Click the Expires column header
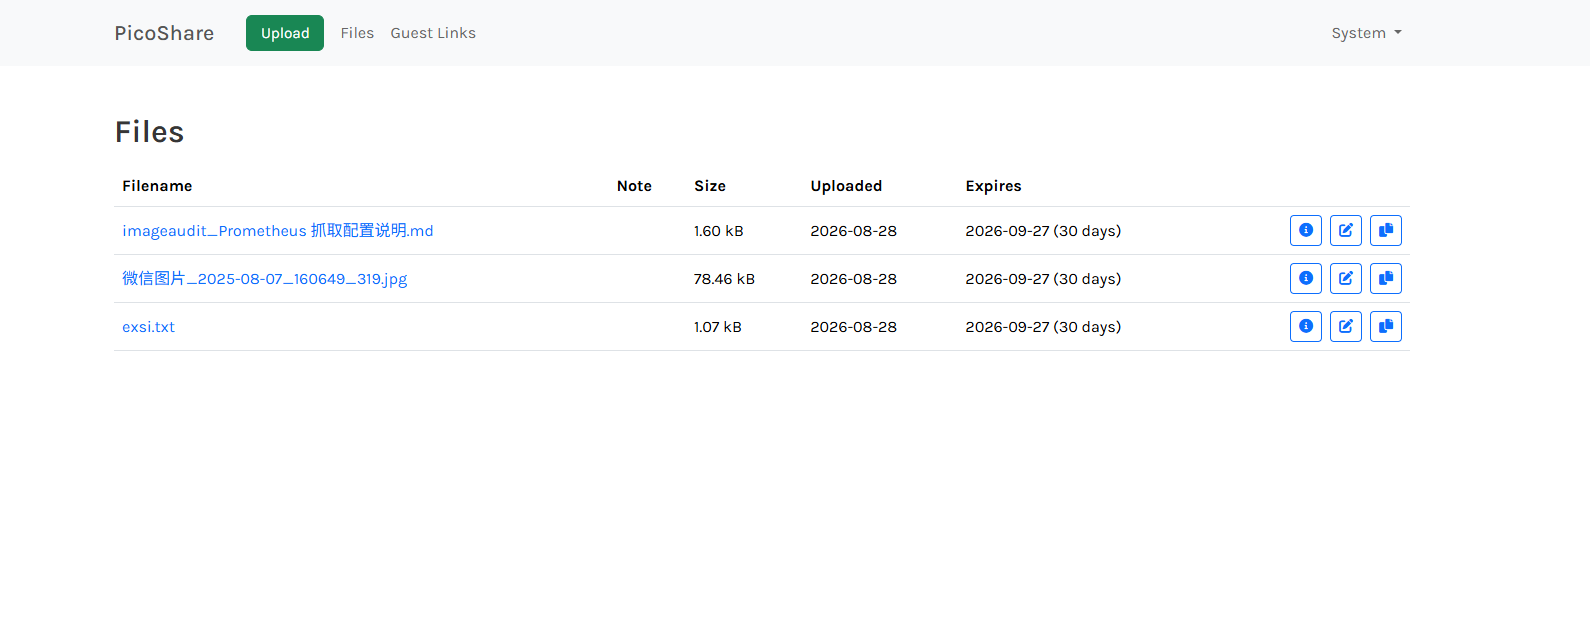This screenshot has height=637, width=1590. [x=993, y=186]
